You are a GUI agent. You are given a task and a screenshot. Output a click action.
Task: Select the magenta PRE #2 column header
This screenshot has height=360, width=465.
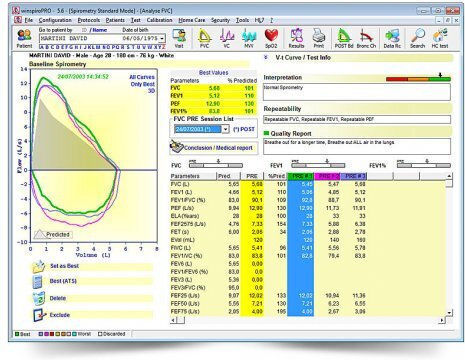coord(327,176)
